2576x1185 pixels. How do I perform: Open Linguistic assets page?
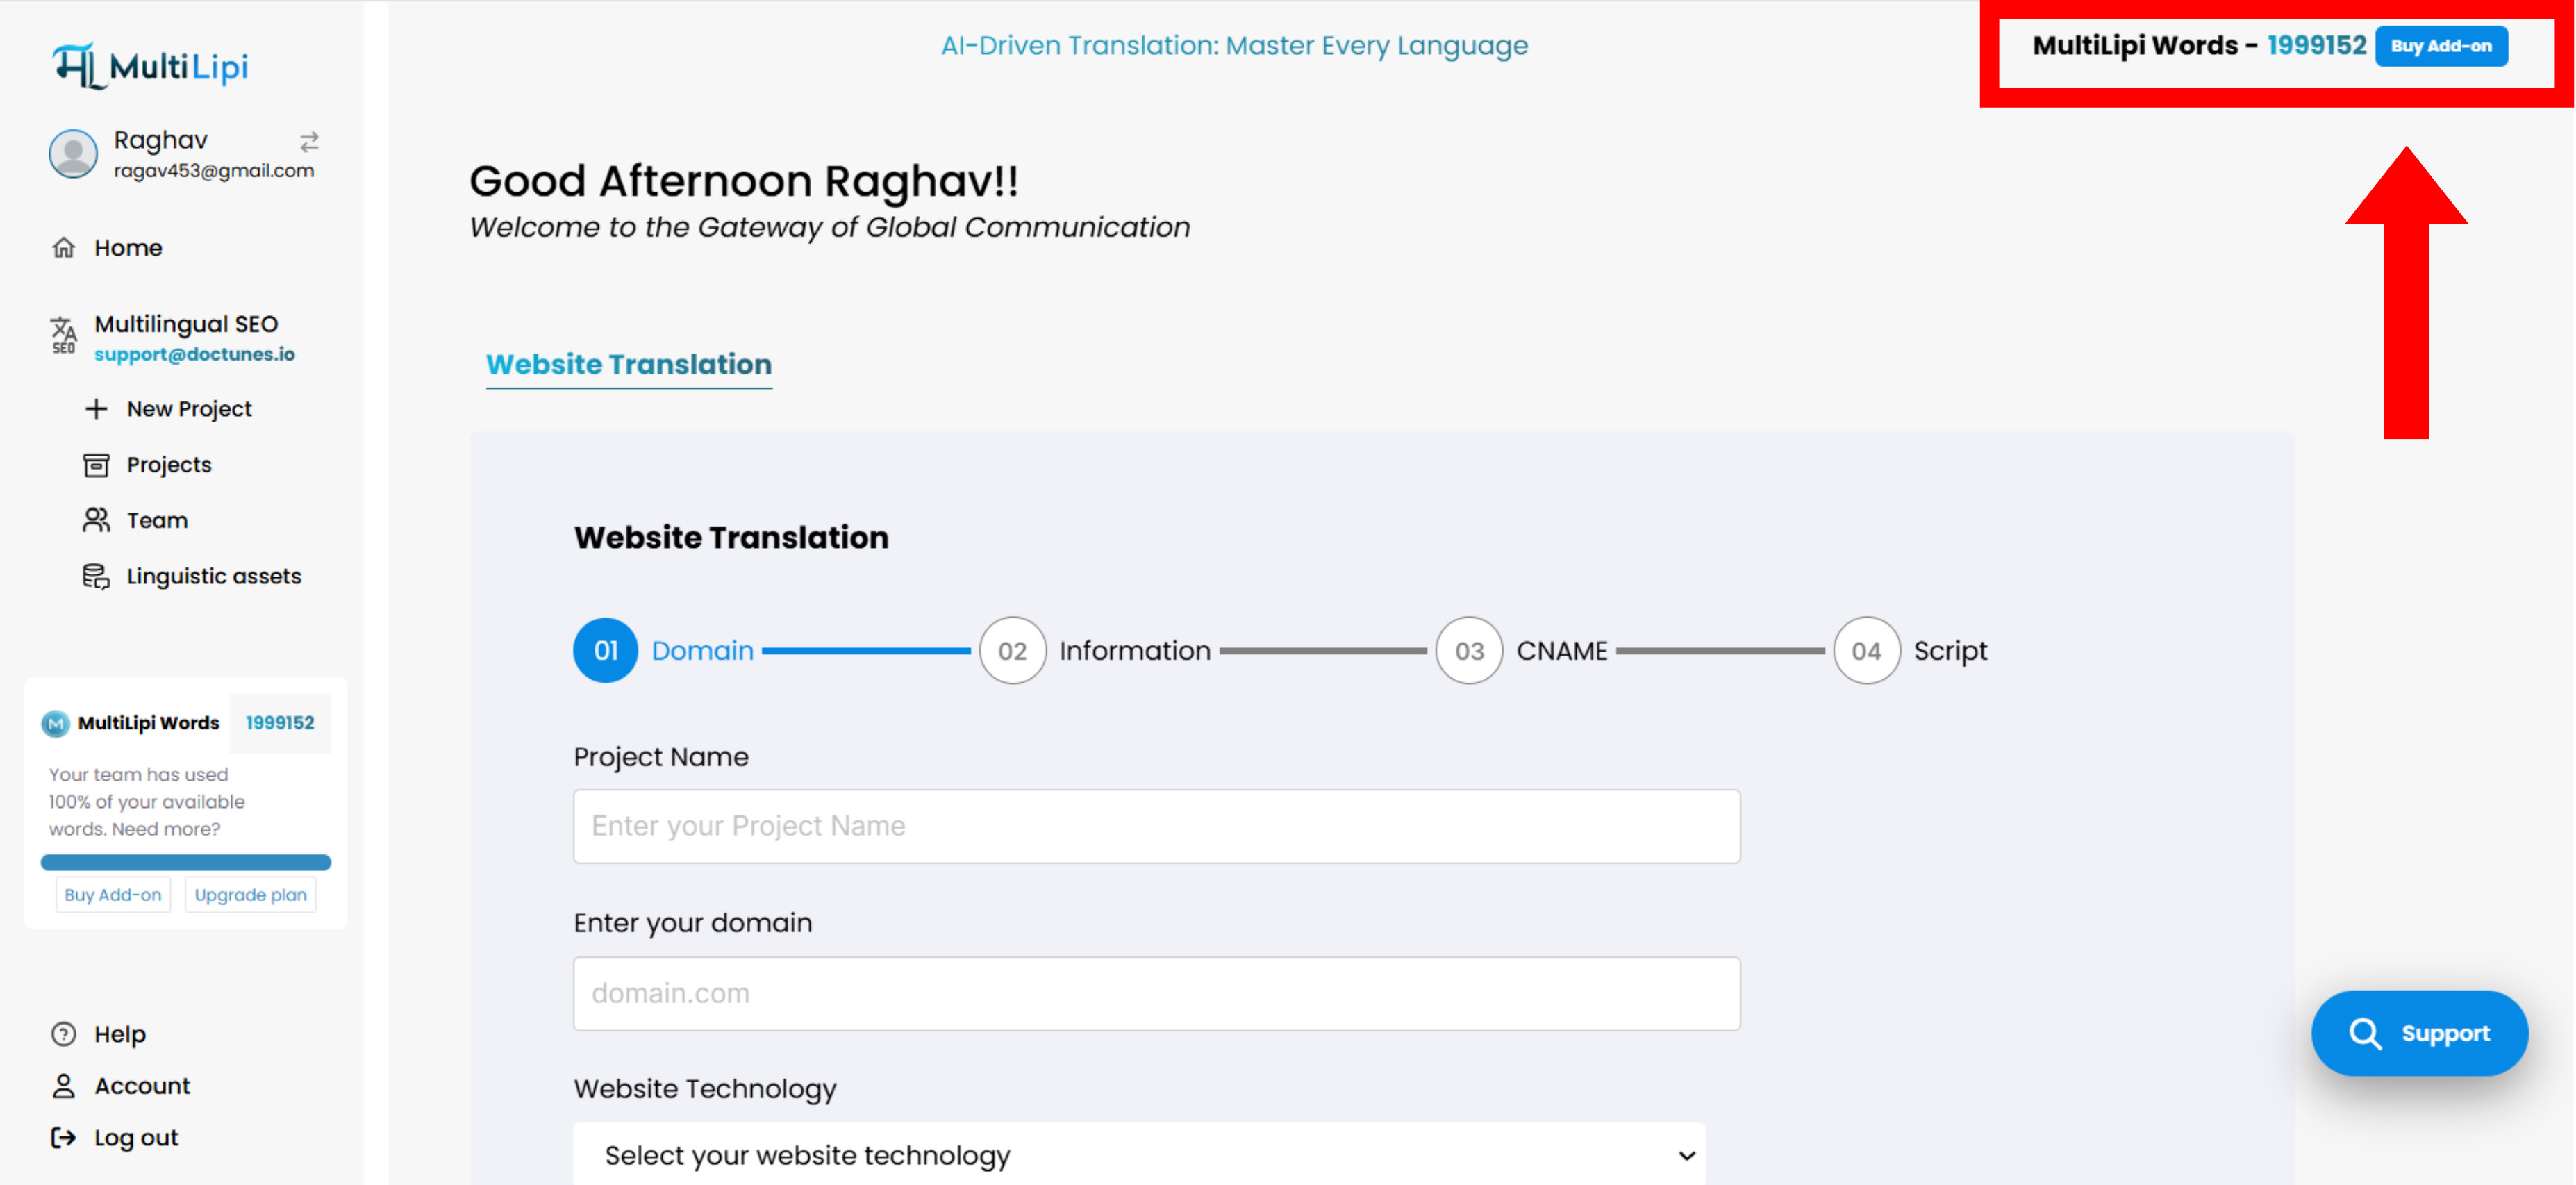pos(214,576)
